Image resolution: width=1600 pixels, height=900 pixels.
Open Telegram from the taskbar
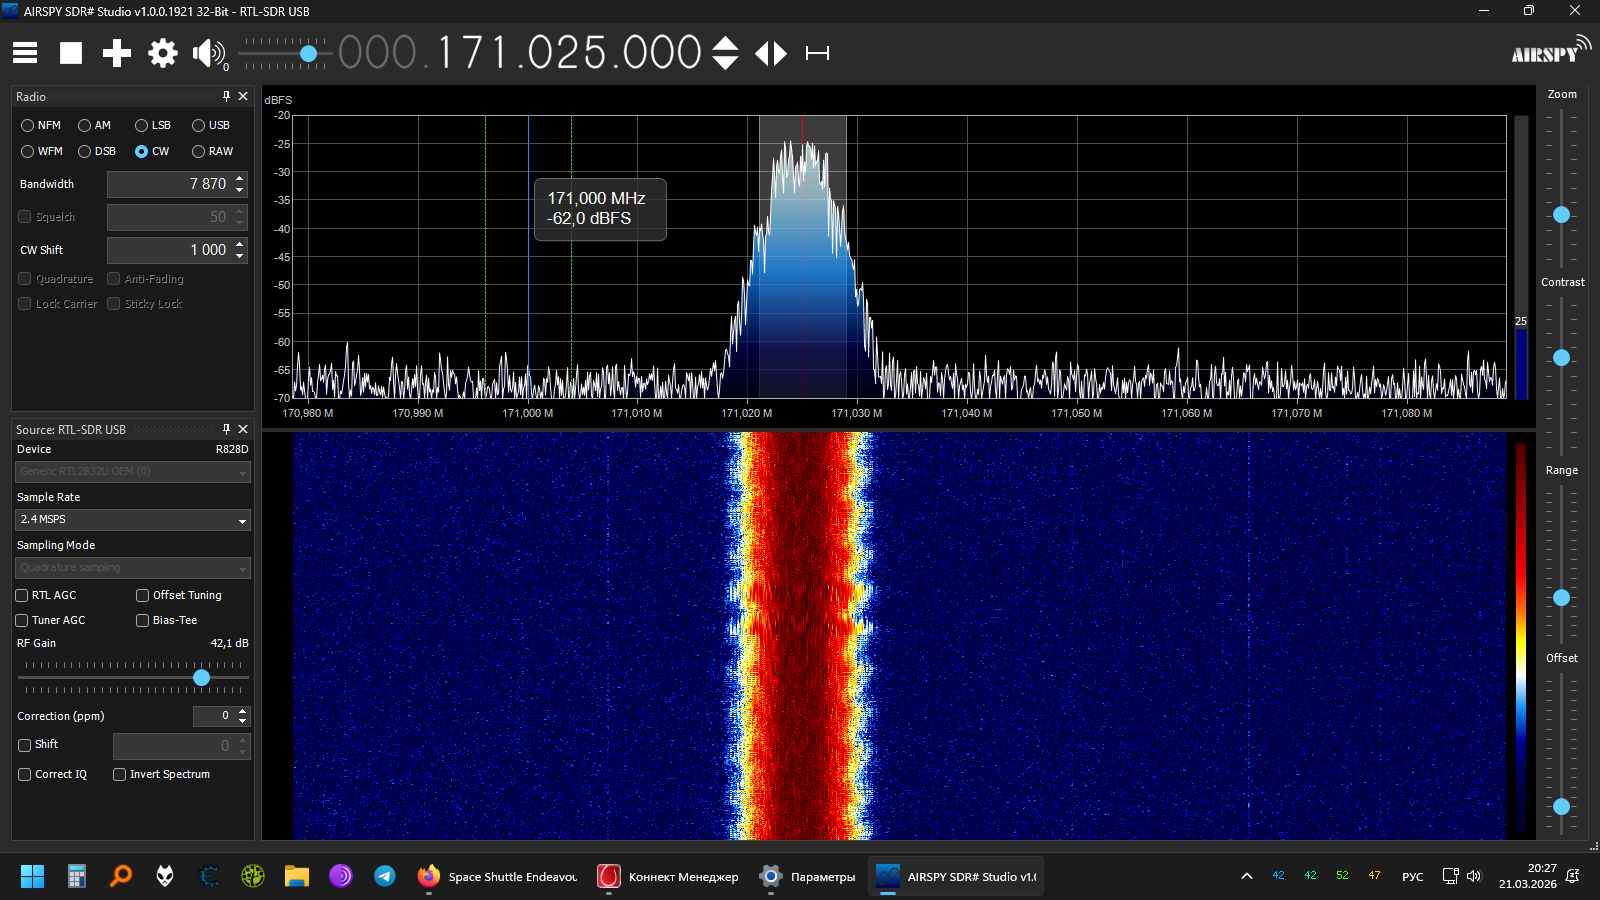(385, 876)
